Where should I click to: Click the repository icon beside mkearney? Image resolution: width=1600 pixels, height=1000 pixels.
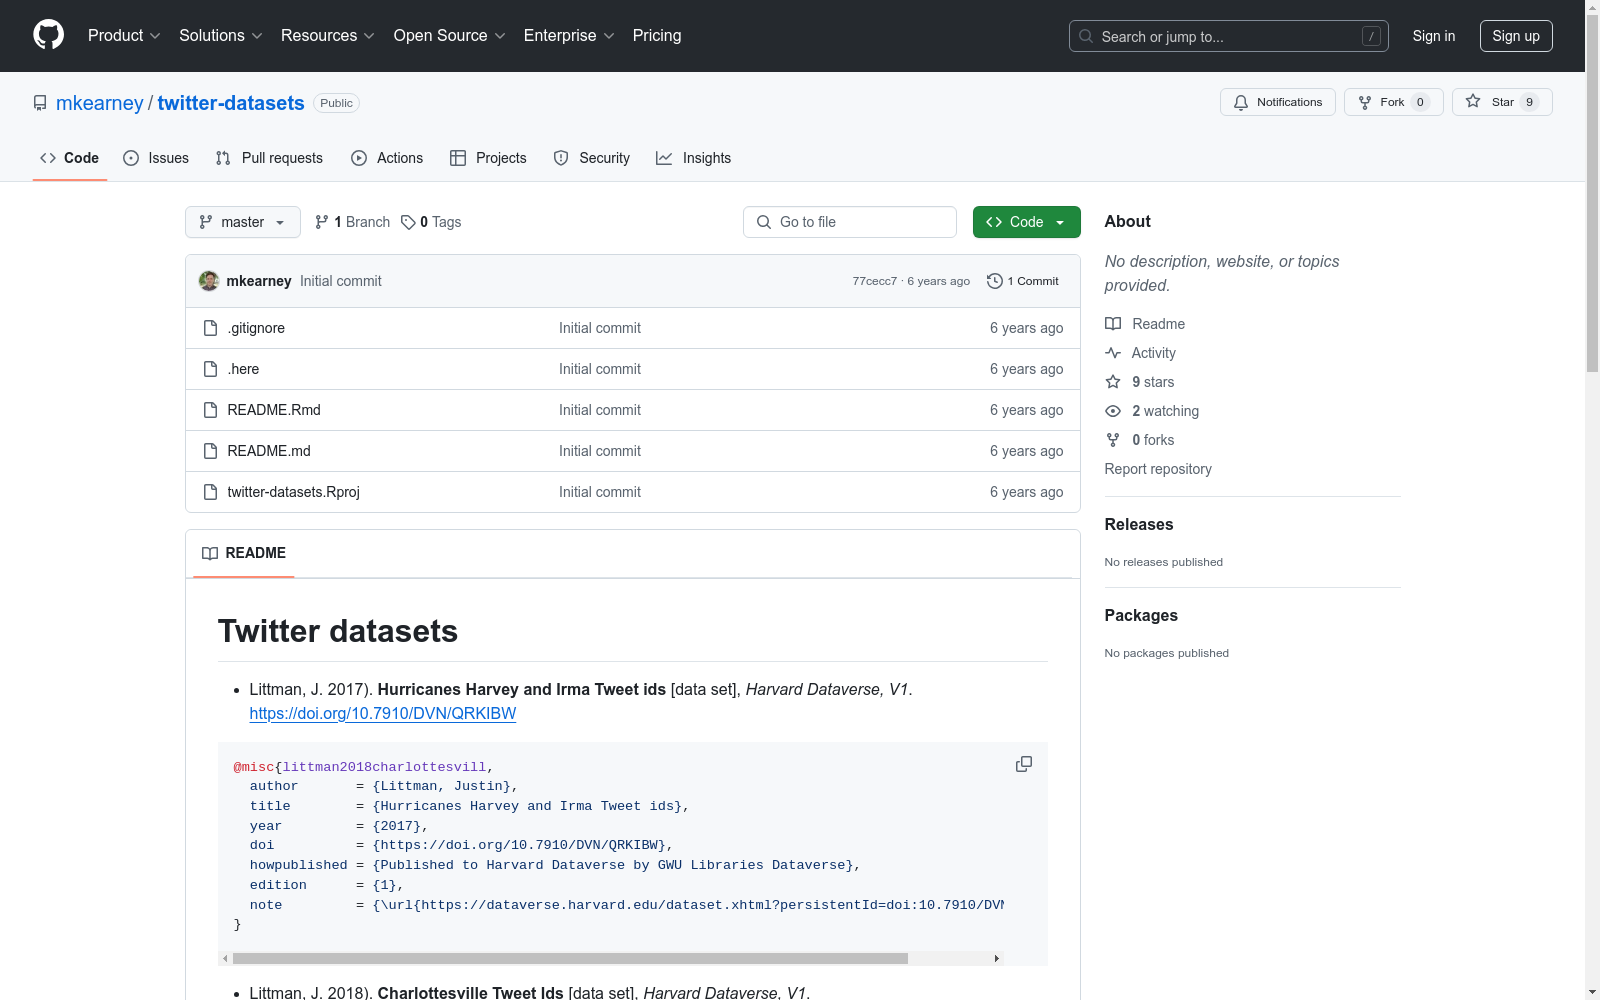[x=40, y=103]
